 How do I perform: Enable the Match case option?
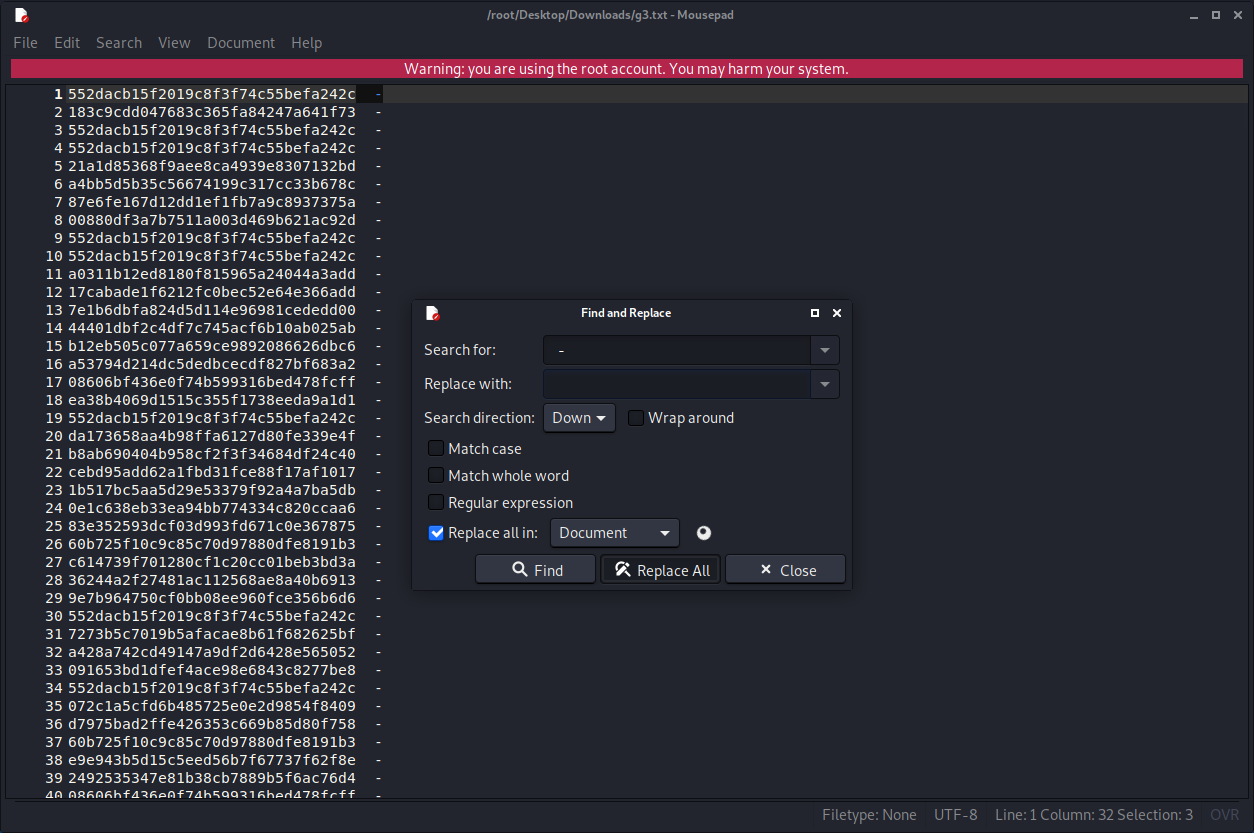click(x=436, y=449)
